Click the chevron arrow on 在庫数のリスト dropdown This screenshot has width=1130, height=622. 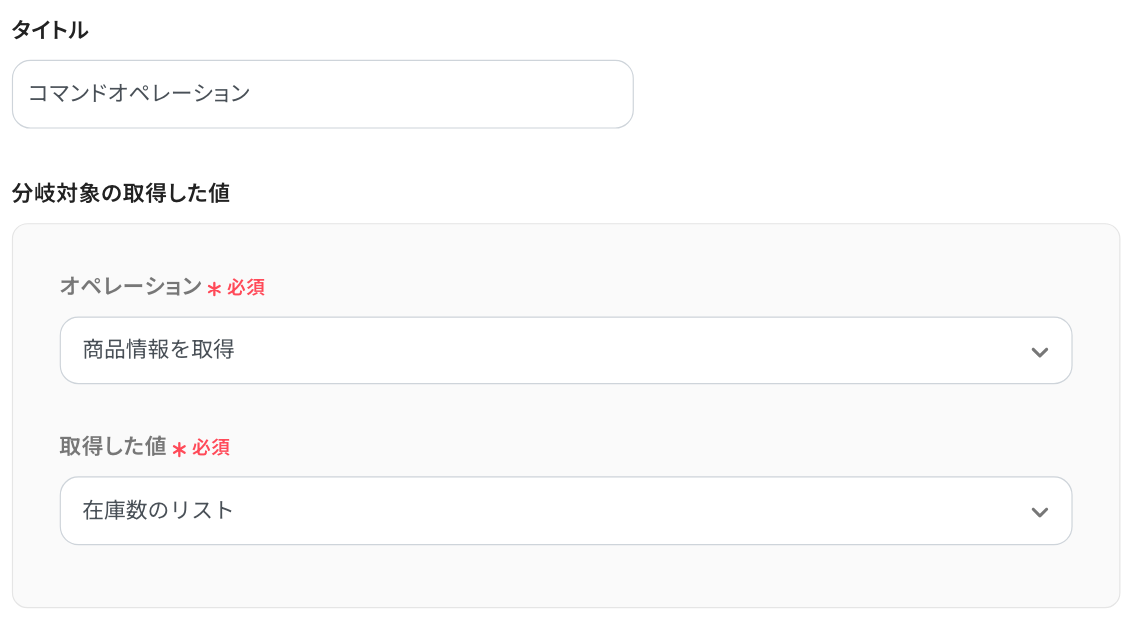click(x=1039, y=512)
